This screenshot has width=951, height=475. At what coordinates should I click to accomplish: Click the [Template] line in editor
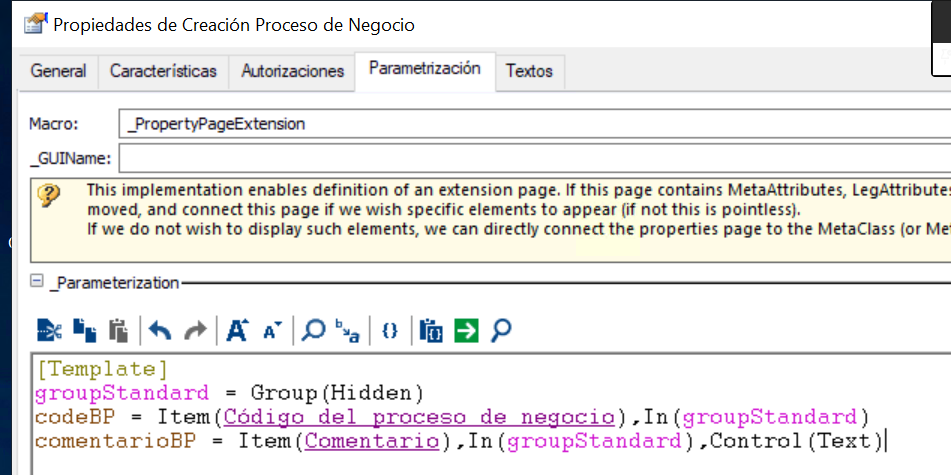[102, 368]
